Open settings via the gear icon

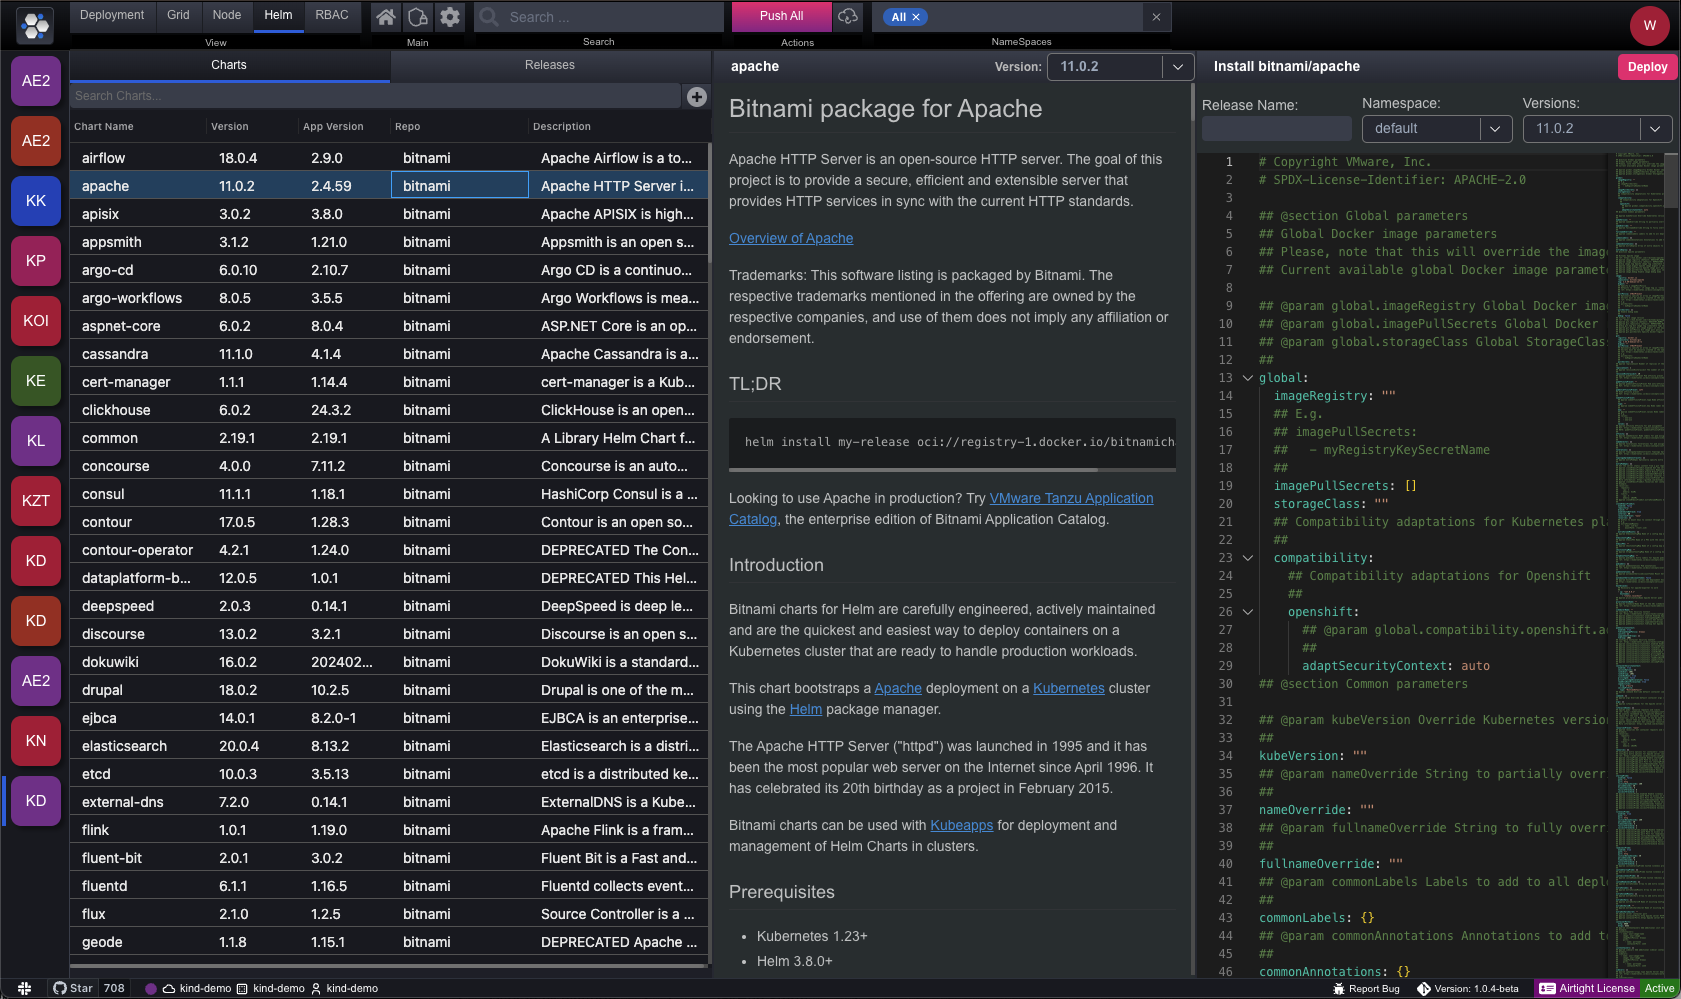tap(450, 17)
